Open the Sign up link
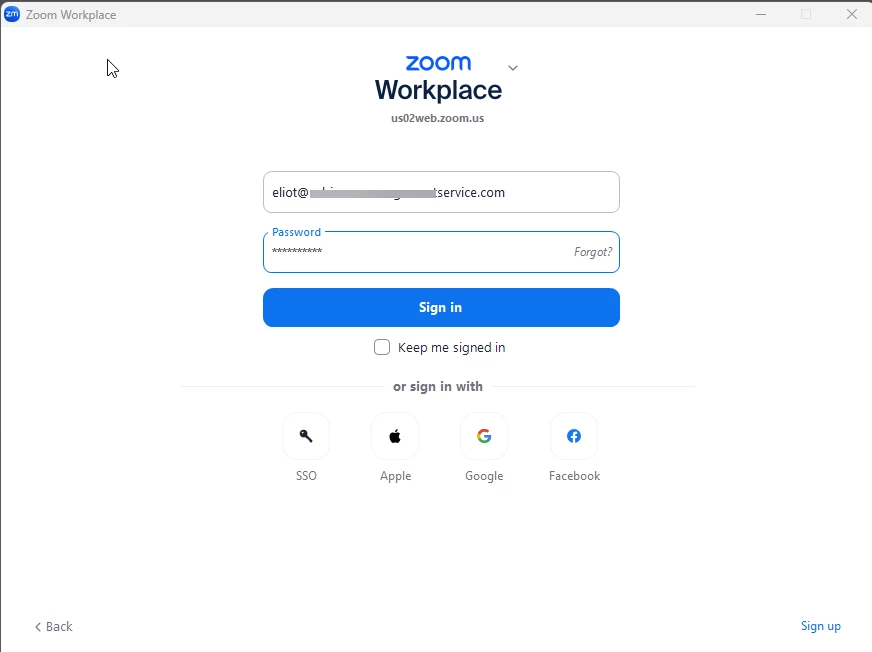Viewport: 872px width, 652px height. (820, 626)
